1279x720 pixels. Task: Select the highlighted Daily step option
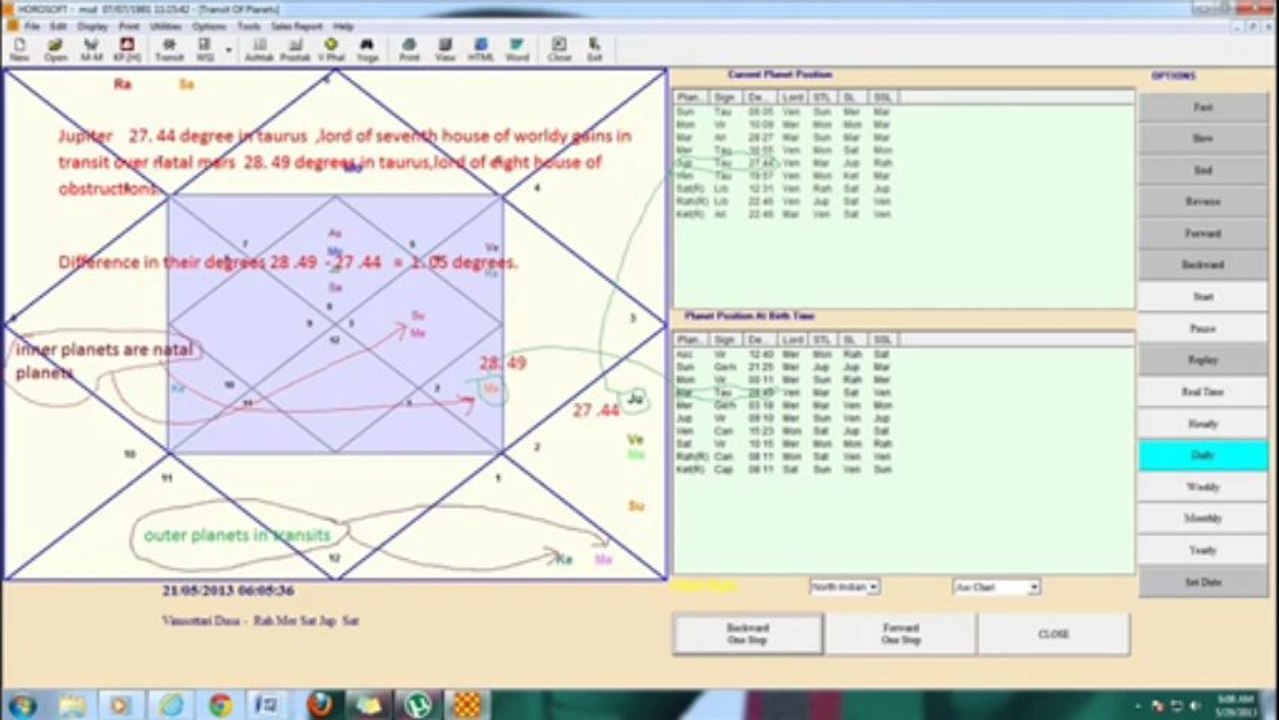tap(1203, 455)
